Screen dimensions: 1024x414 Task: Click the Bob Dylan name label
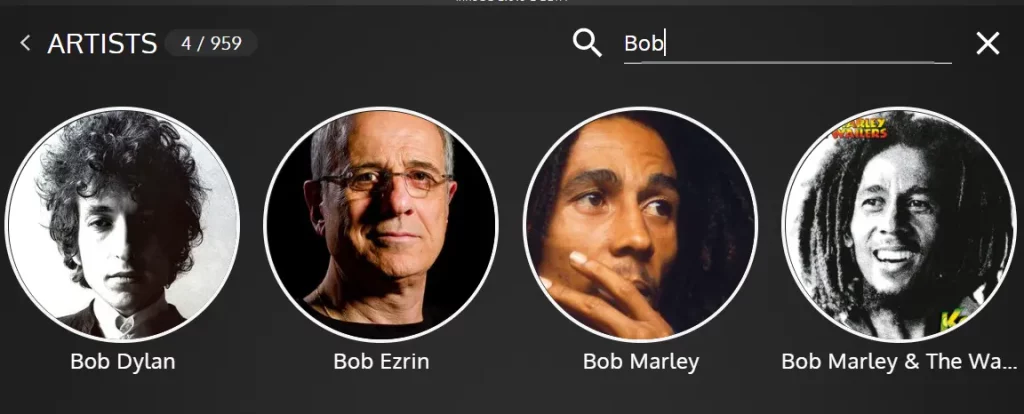[123, 361]
